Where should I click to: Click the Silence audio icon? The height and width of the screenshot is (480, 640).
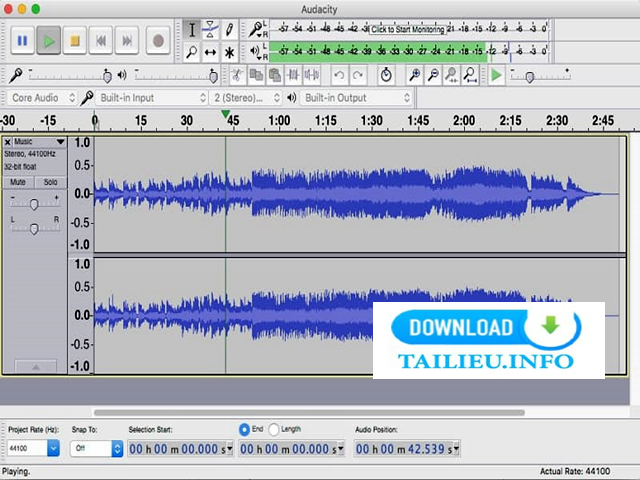[x=312, y=75]
